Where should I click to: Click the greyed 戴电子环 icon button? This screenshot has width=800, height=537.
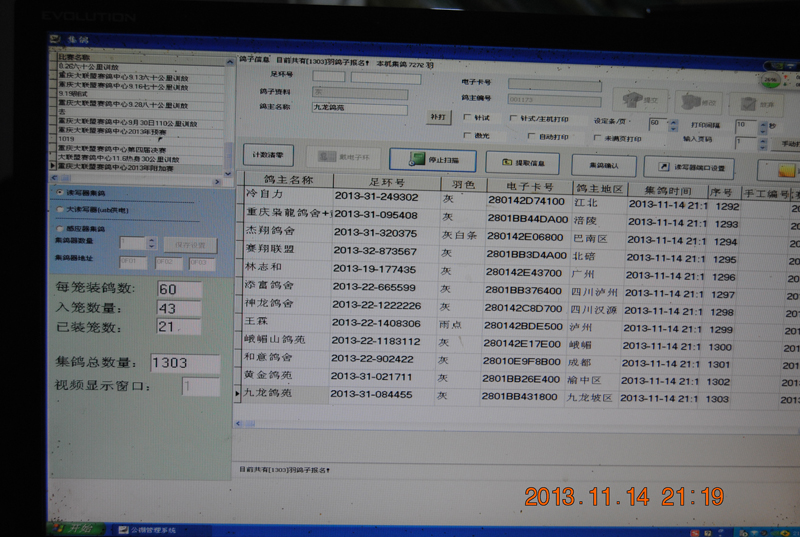(x=342, y=157)
